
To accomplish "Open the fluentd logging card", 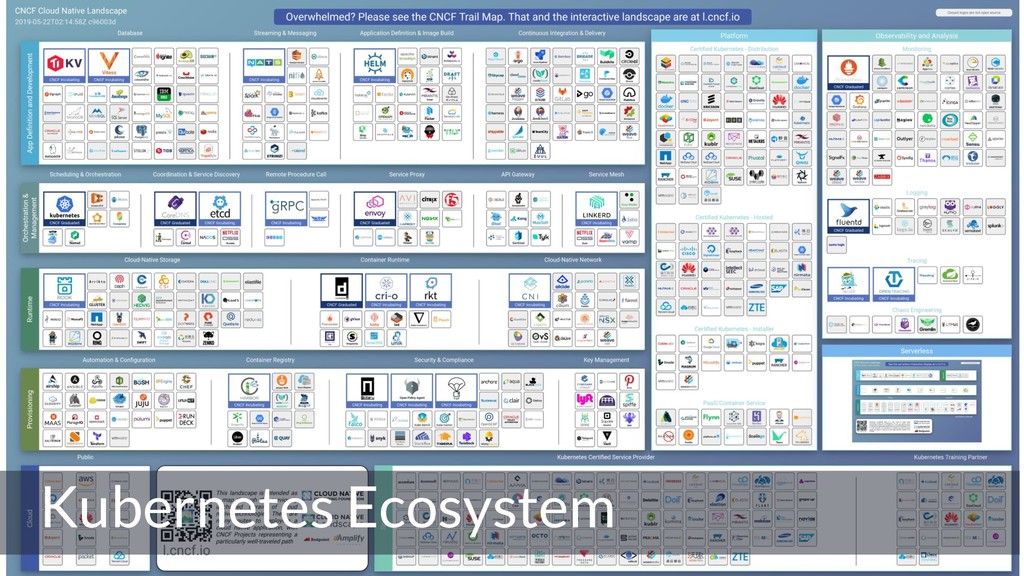I will (x=848, y=216).
